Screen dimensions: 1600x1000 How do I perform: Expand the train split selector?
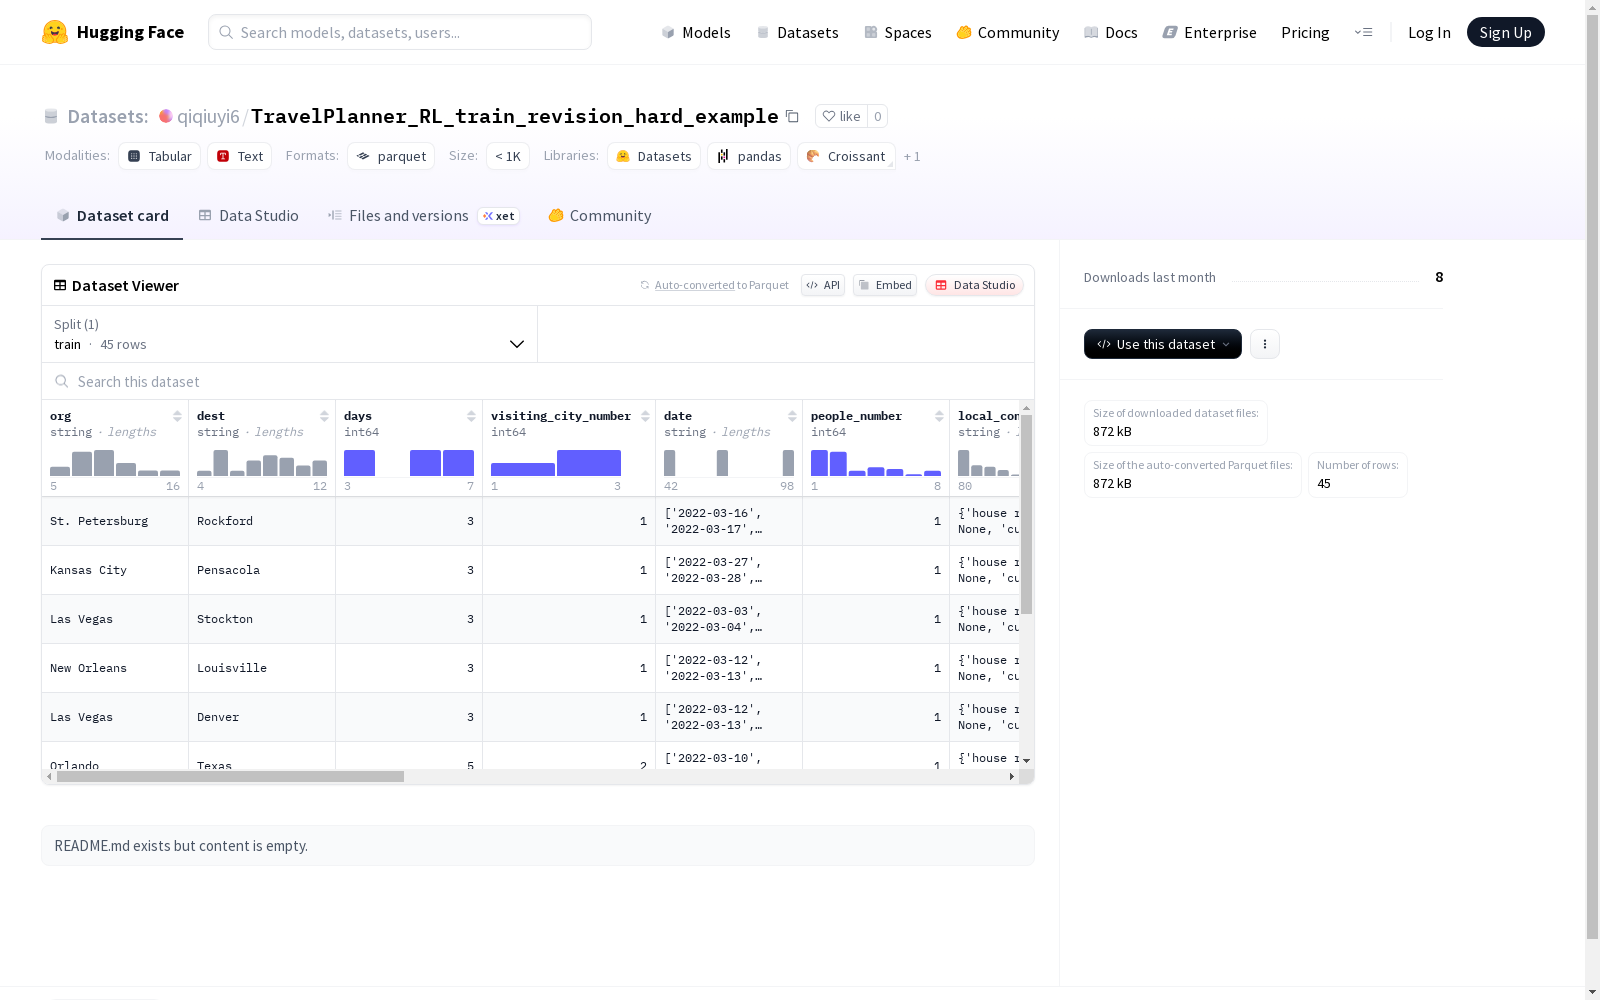coord(289,334)
